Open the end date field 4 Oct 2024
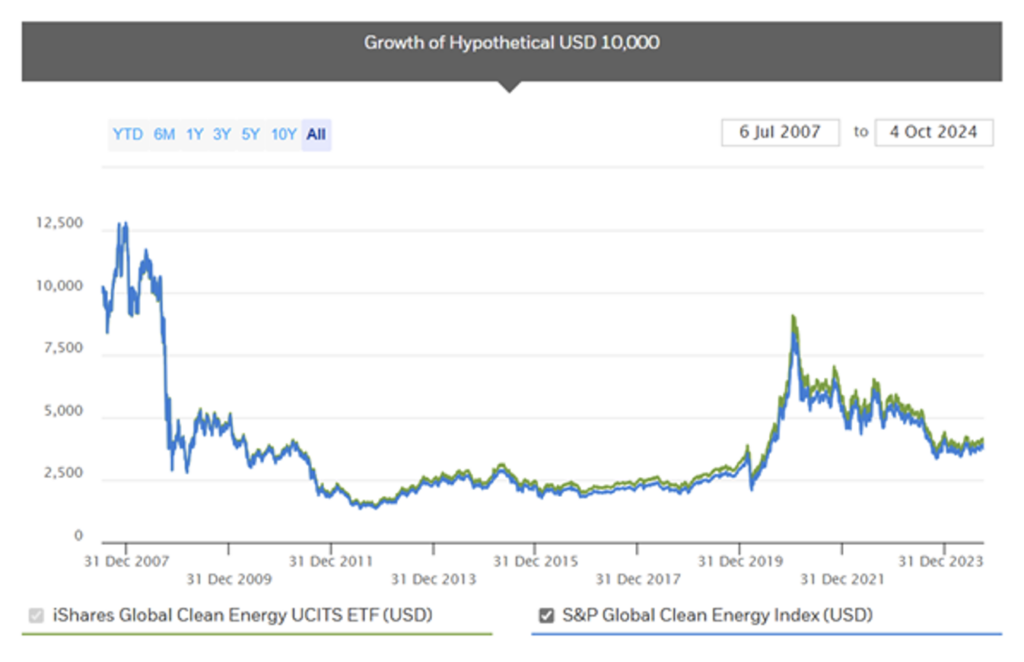Screen dimensions: 1024x662 coord(933,132)
